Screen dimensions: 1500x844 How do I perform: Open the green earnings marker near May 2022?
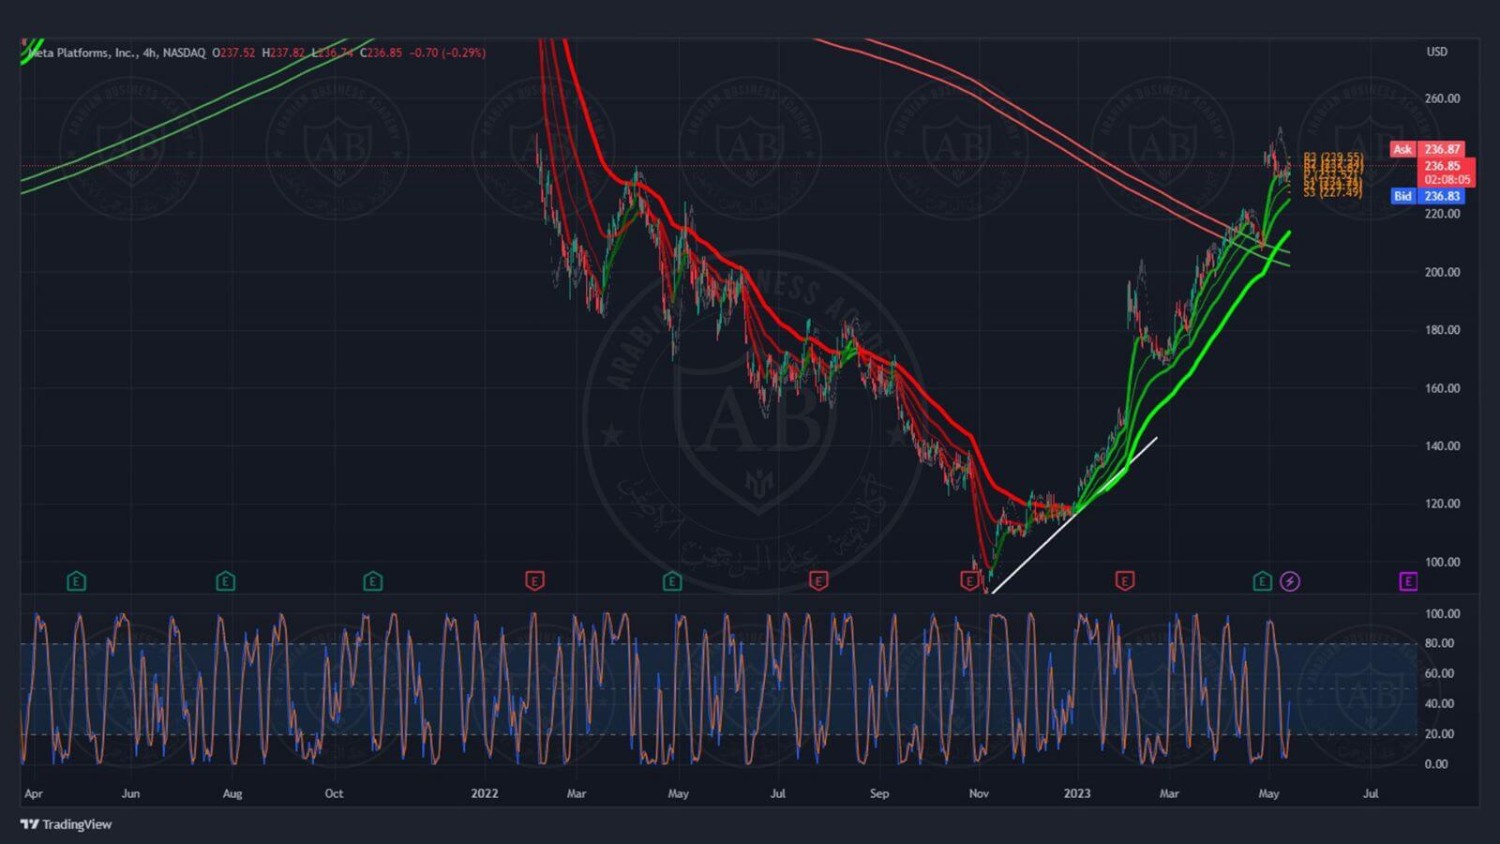point(672,581)
